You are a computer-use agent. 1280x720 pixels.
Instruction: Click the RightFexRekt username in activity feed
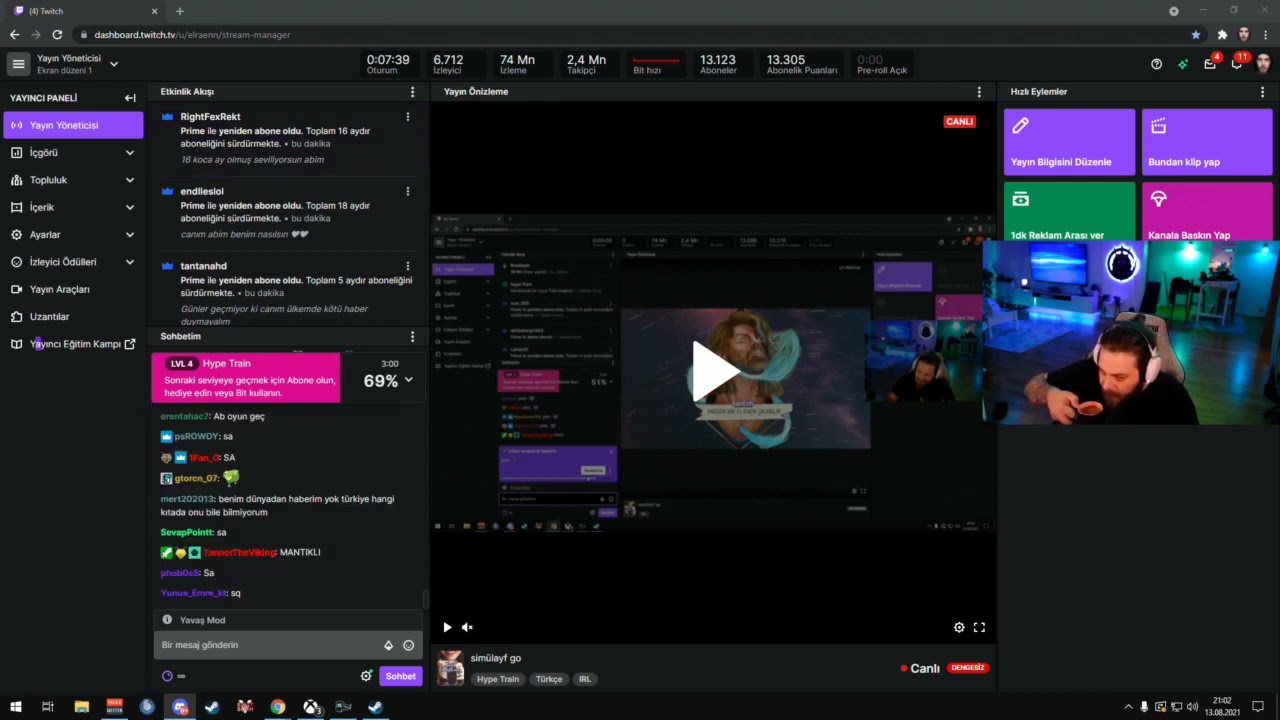210,117
